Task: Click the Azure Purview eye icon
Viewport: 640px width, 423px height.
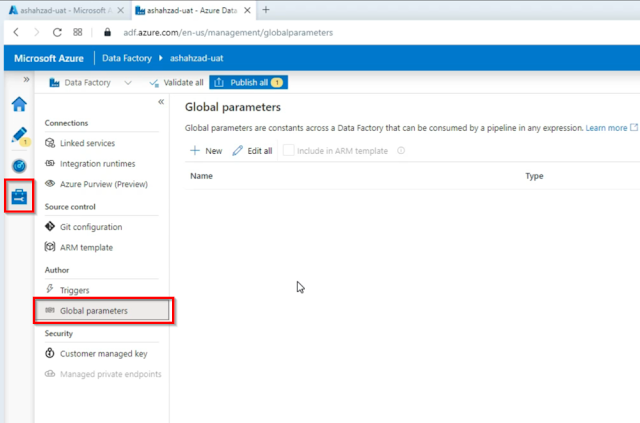Action: click(x=50, y=183)
